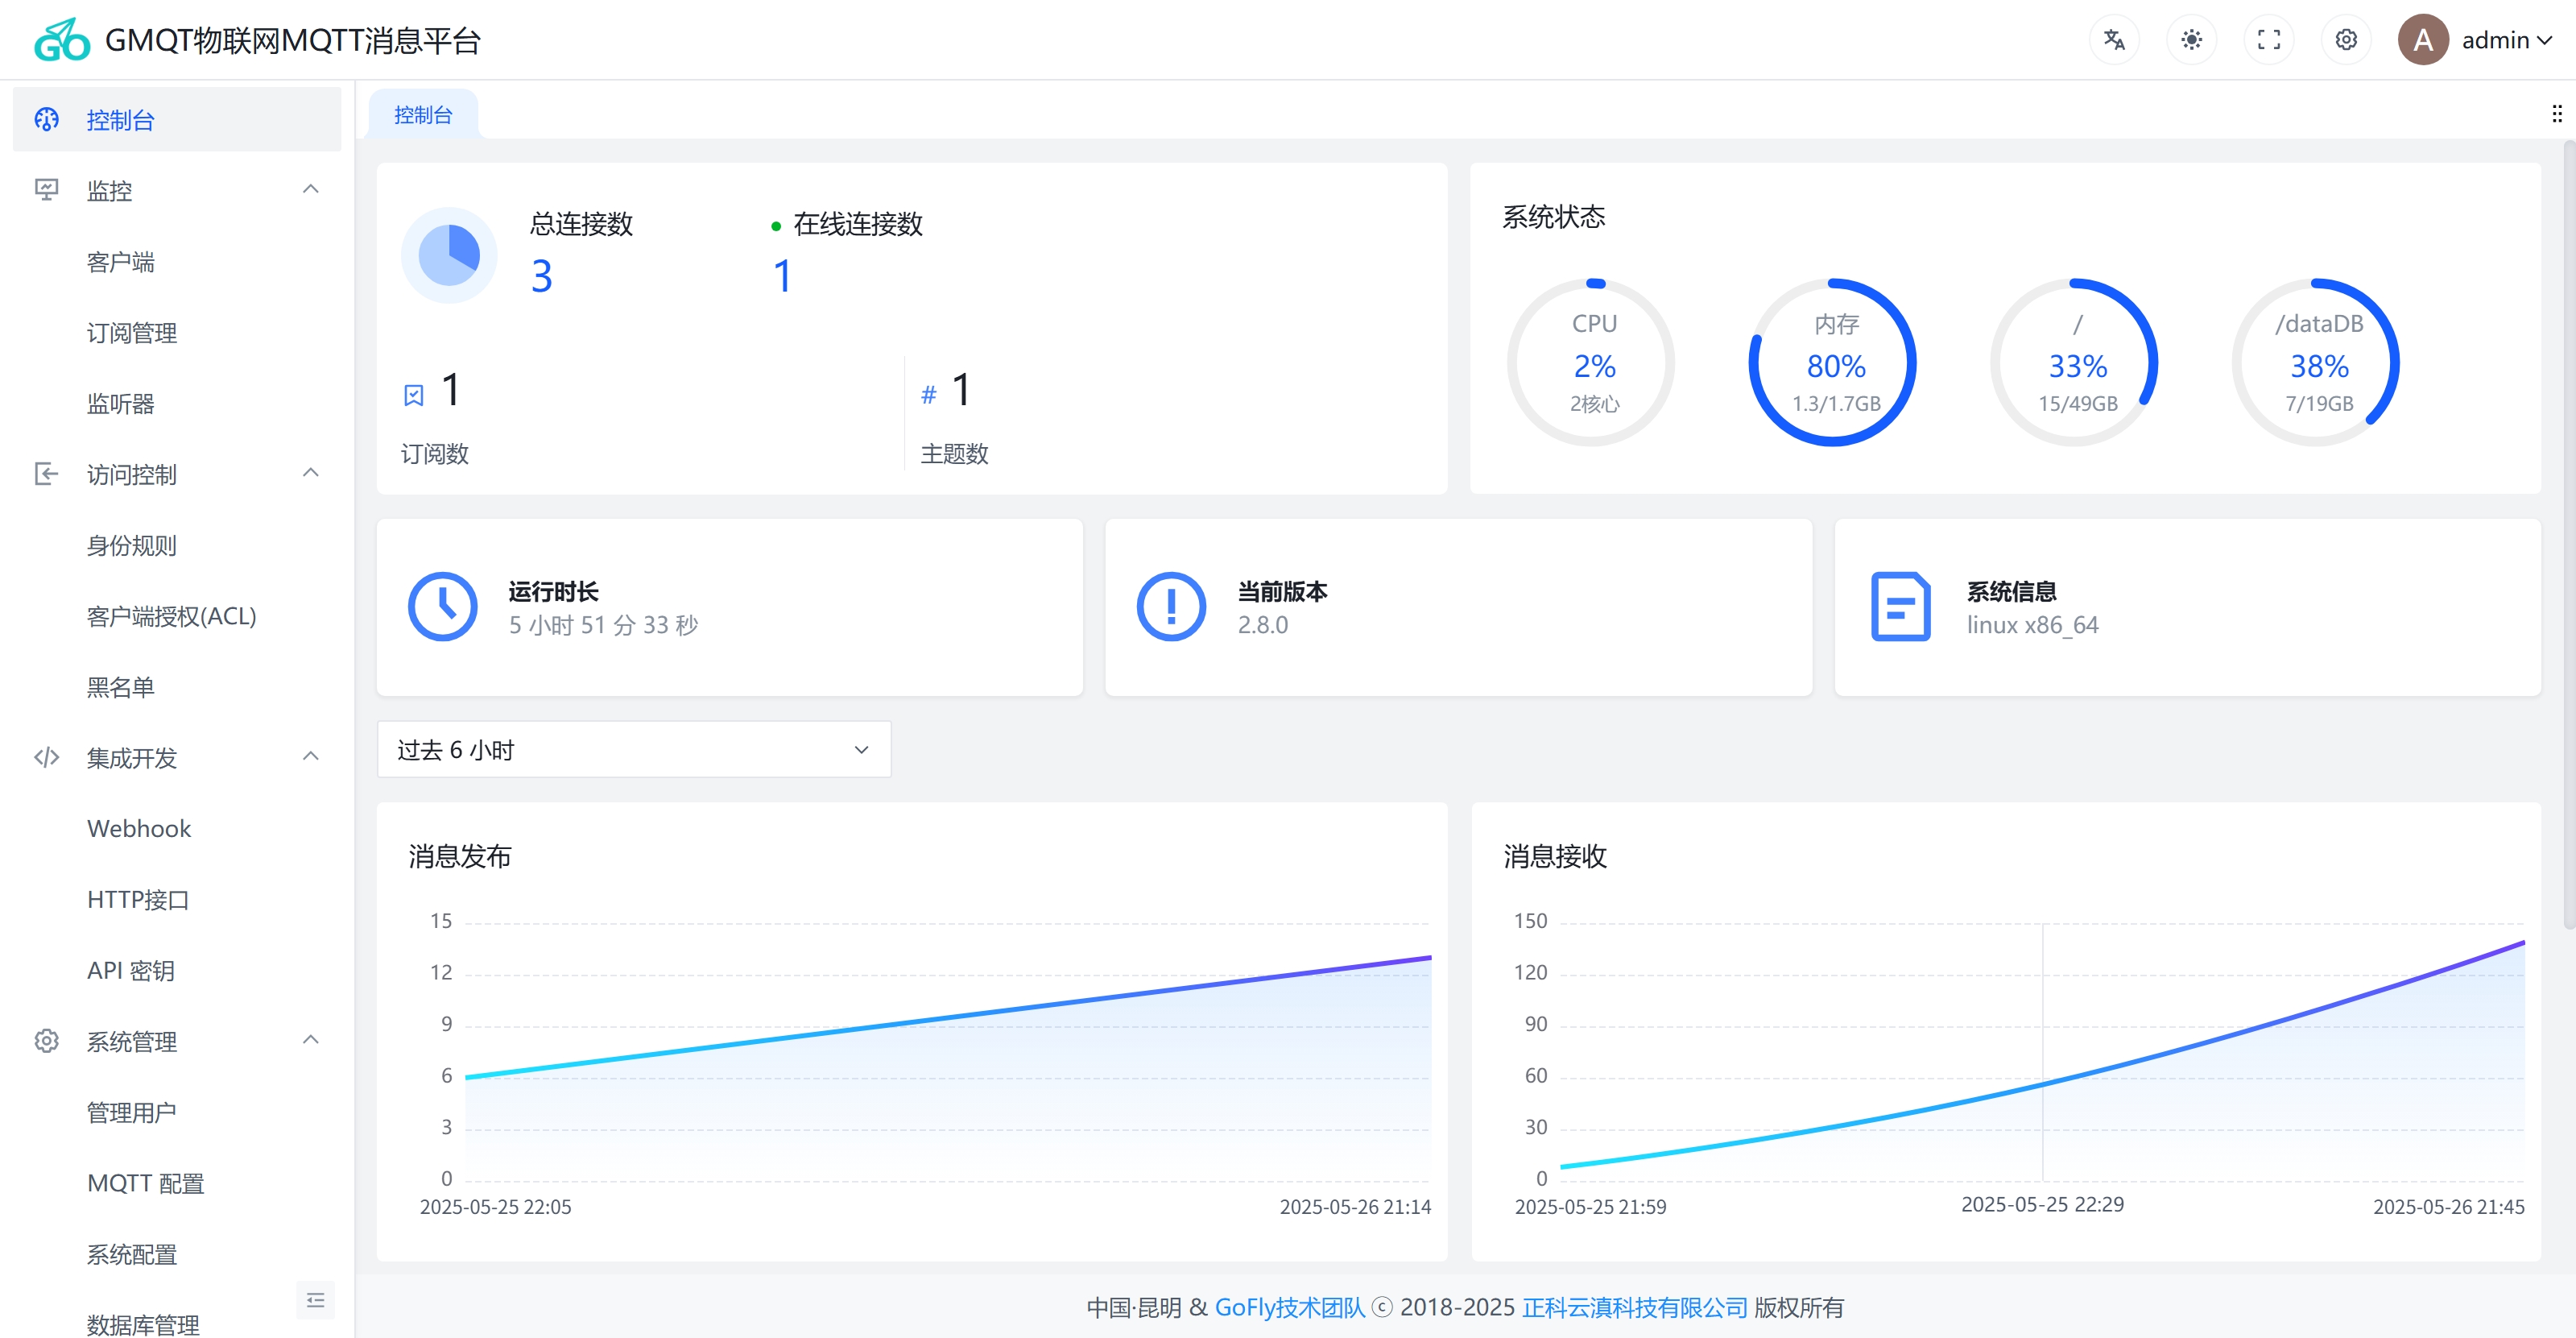Open the 过去 6 小时 time range dropdown
This screenshot has width=2576, height=1338.
[x=632, y=748]
